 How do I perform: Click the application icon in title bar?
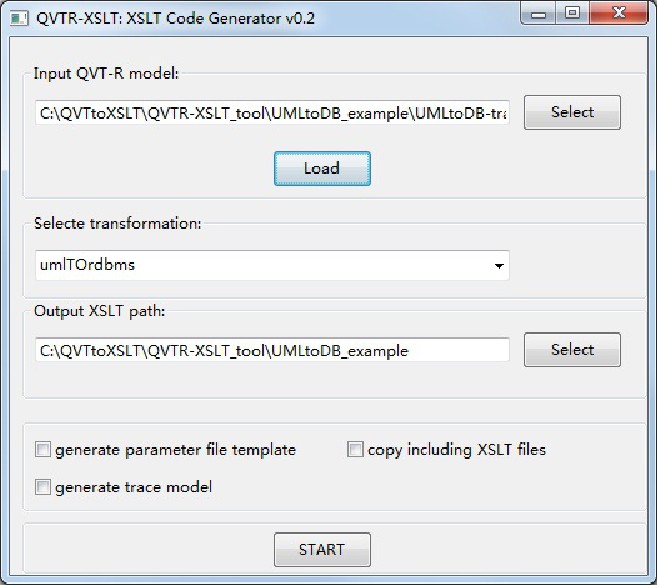pyautogui.click(x=19, y=18)
